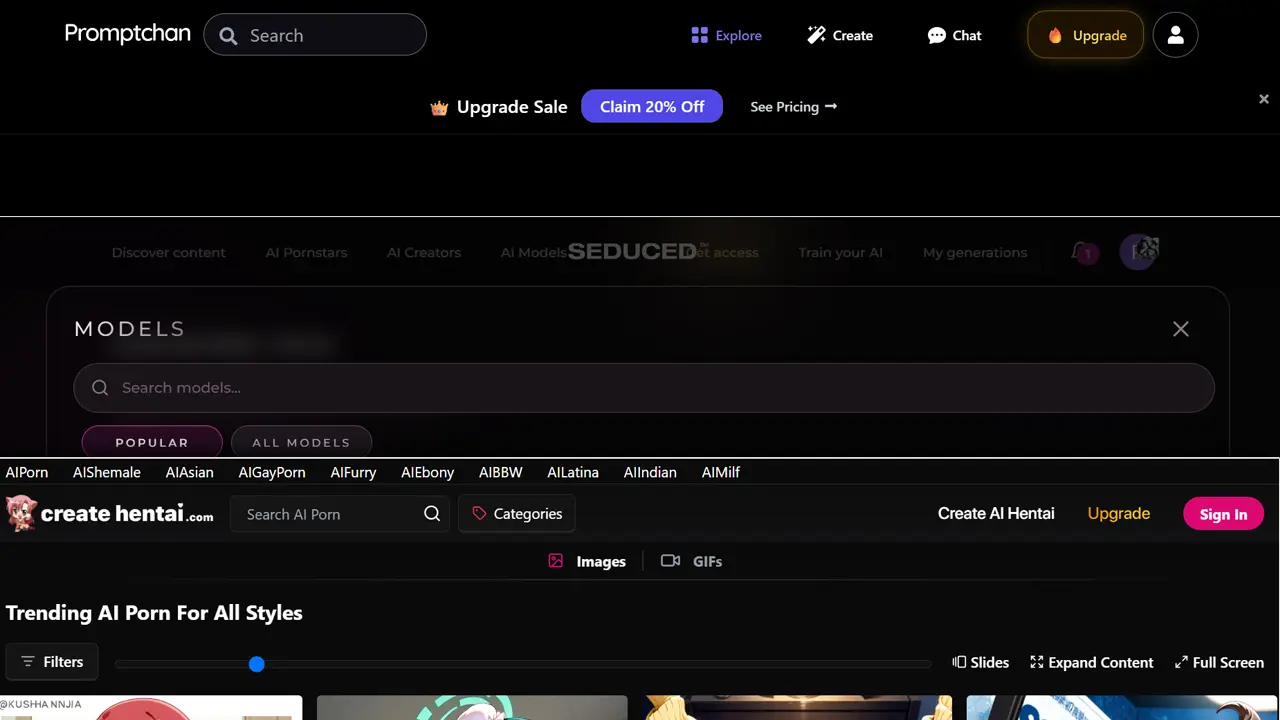
Task: Open AI Creators in Seduced nav
Action: tap(424, 252)
